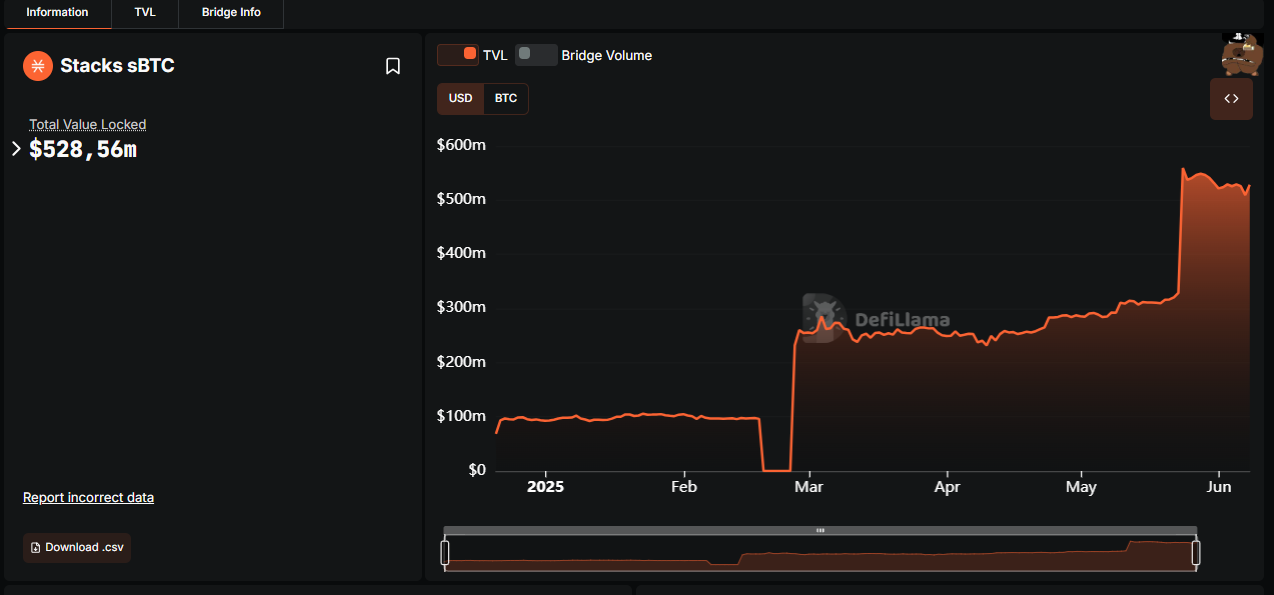
Task: Open the TVL tab
Action: (x=145, y=13)
